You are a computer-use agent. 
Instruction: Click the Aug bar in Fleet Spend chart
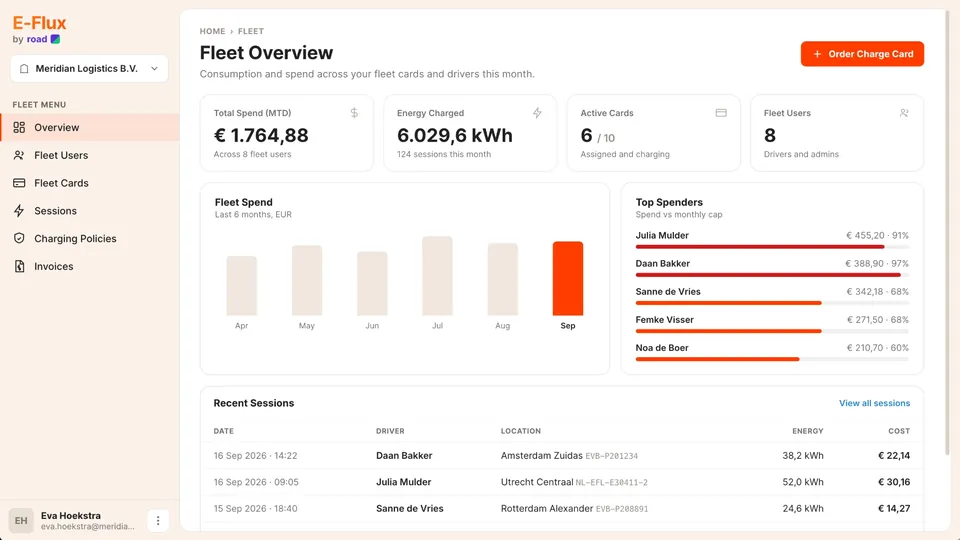503,279
